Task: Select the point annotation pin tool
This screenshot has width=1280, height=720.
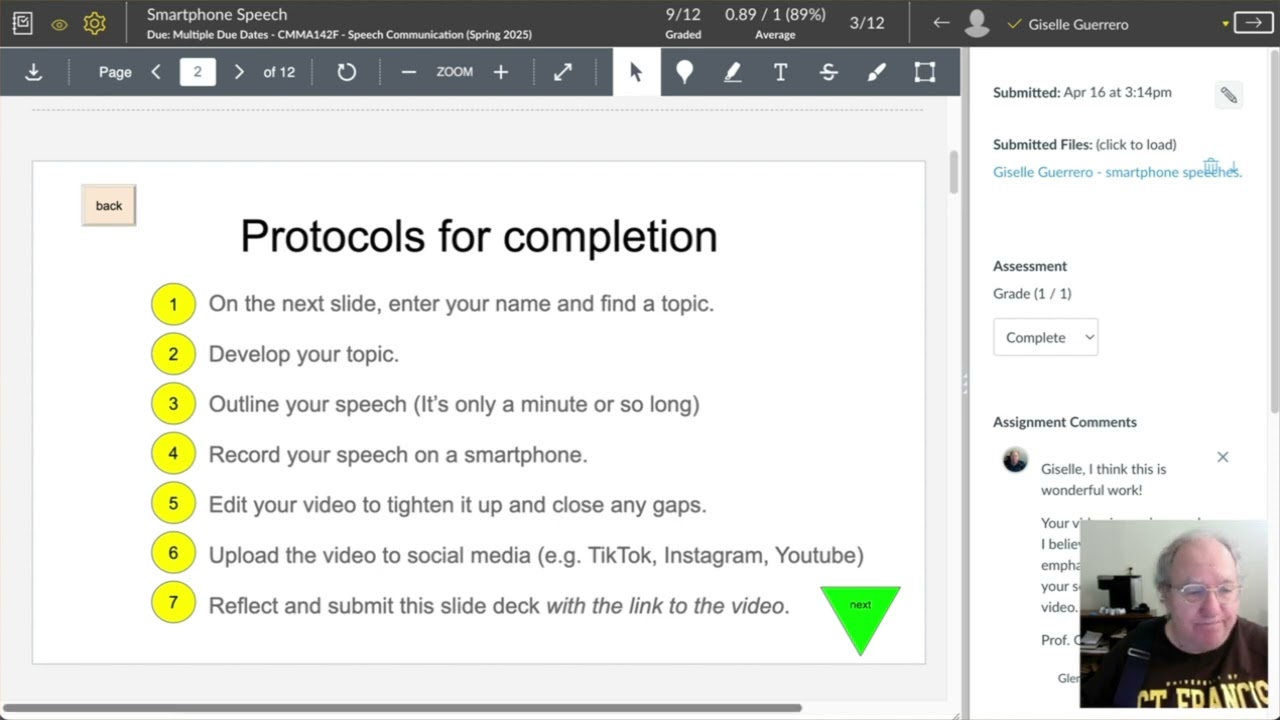Action: point(685,72)
